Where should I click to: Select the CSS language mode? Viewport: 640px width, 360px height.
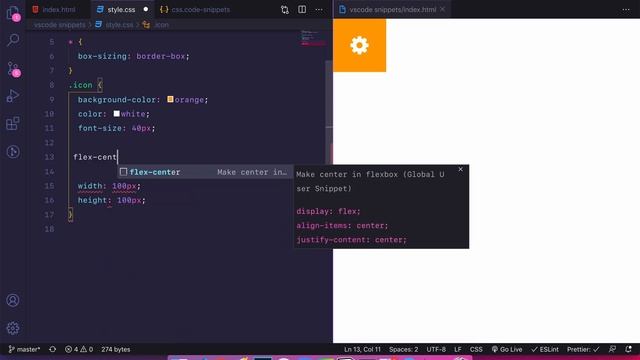(x=476, y=349)
